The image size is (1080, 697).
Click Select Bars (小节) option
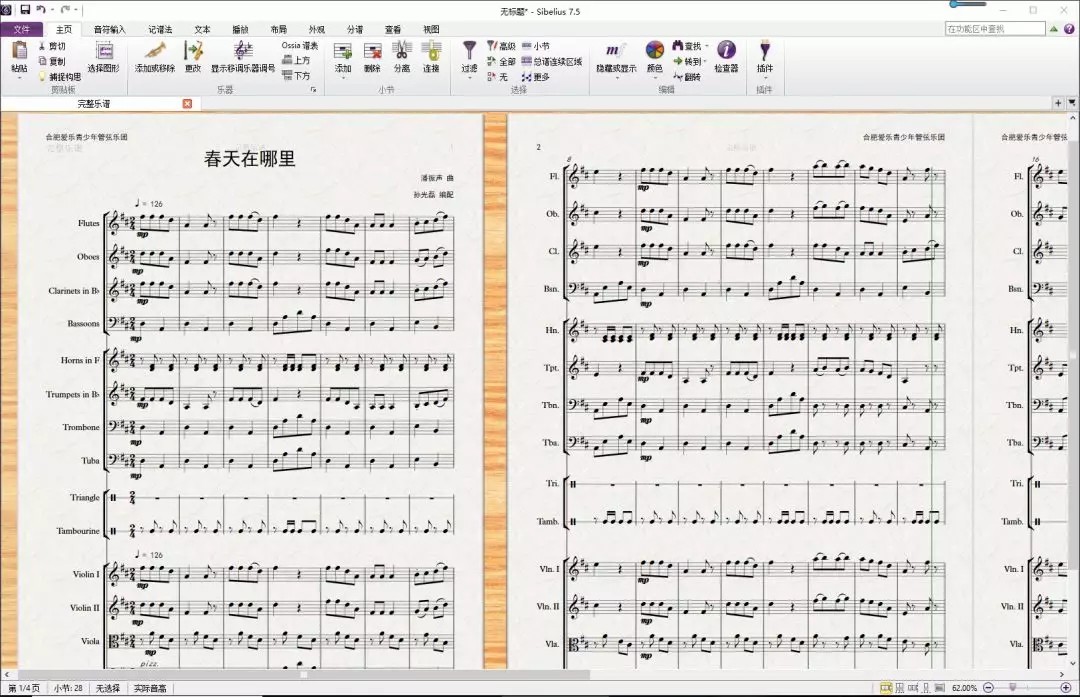(x=536, y=46)
